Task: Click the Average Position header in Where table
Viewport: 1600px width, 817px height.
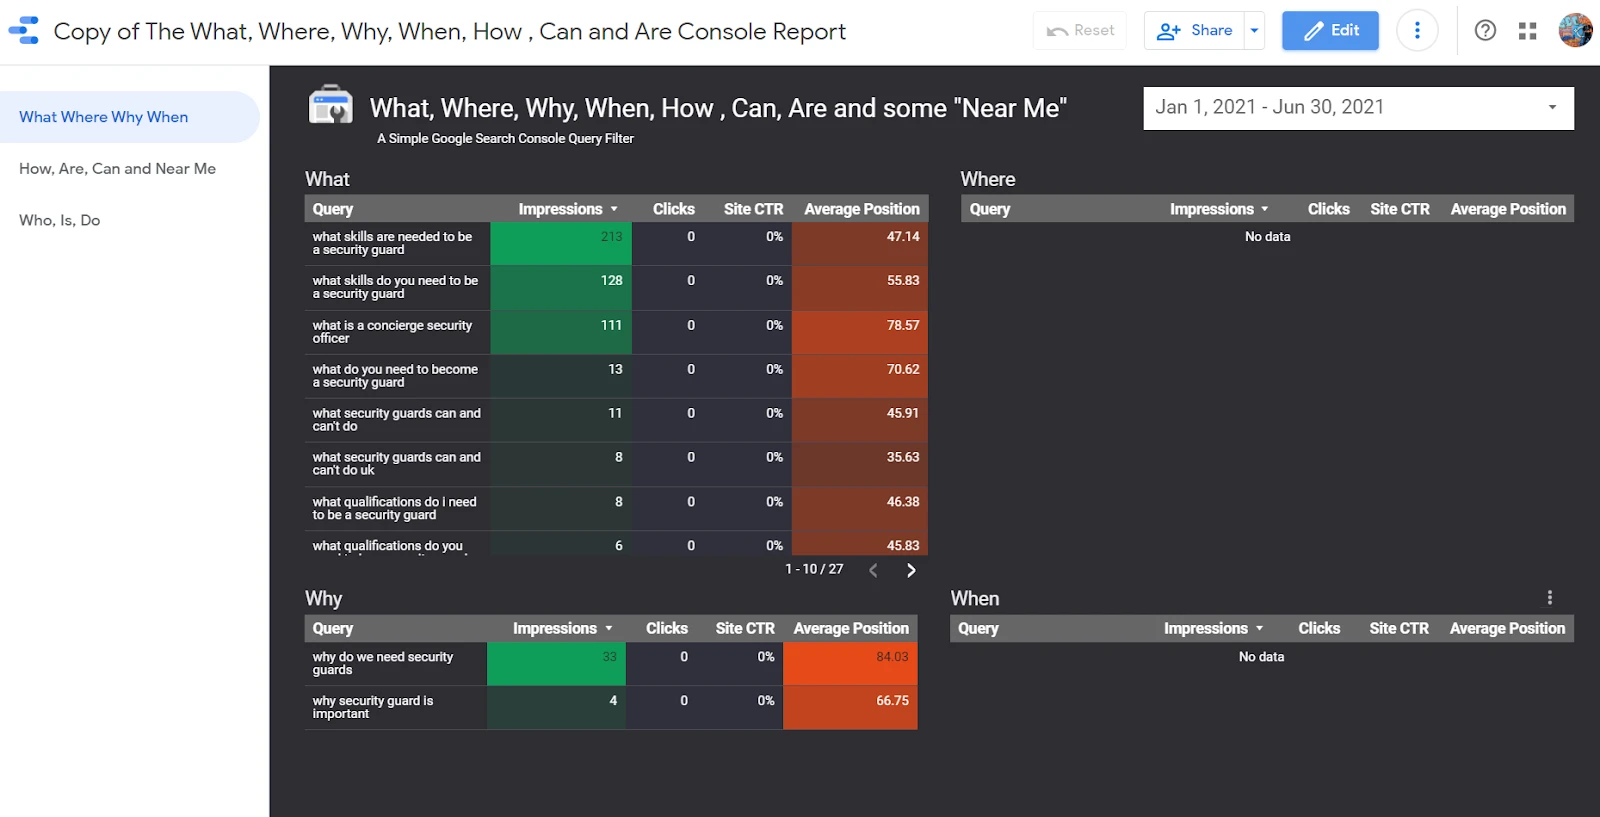Action: click(1508, 209)
